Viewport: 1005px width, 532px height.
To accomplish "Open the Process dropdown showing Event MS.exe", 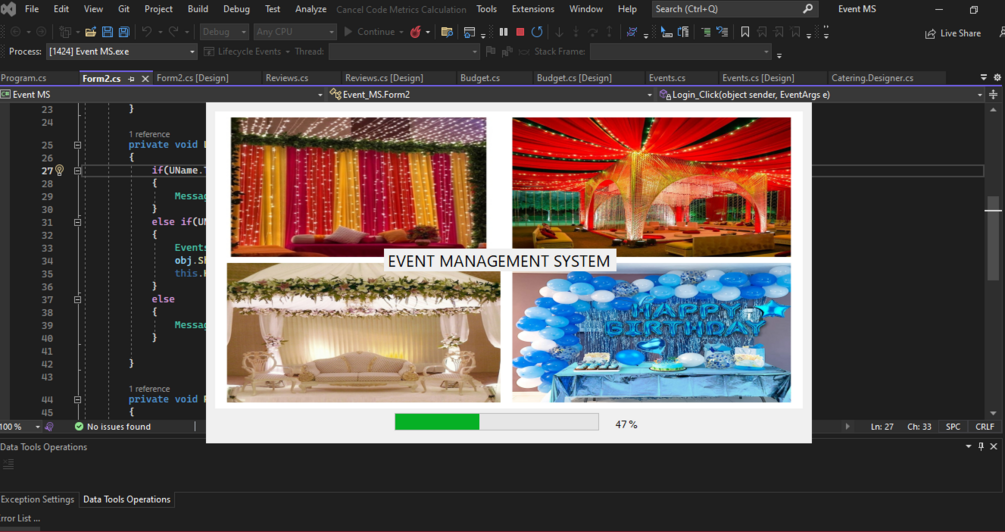I will pos(121,51).
